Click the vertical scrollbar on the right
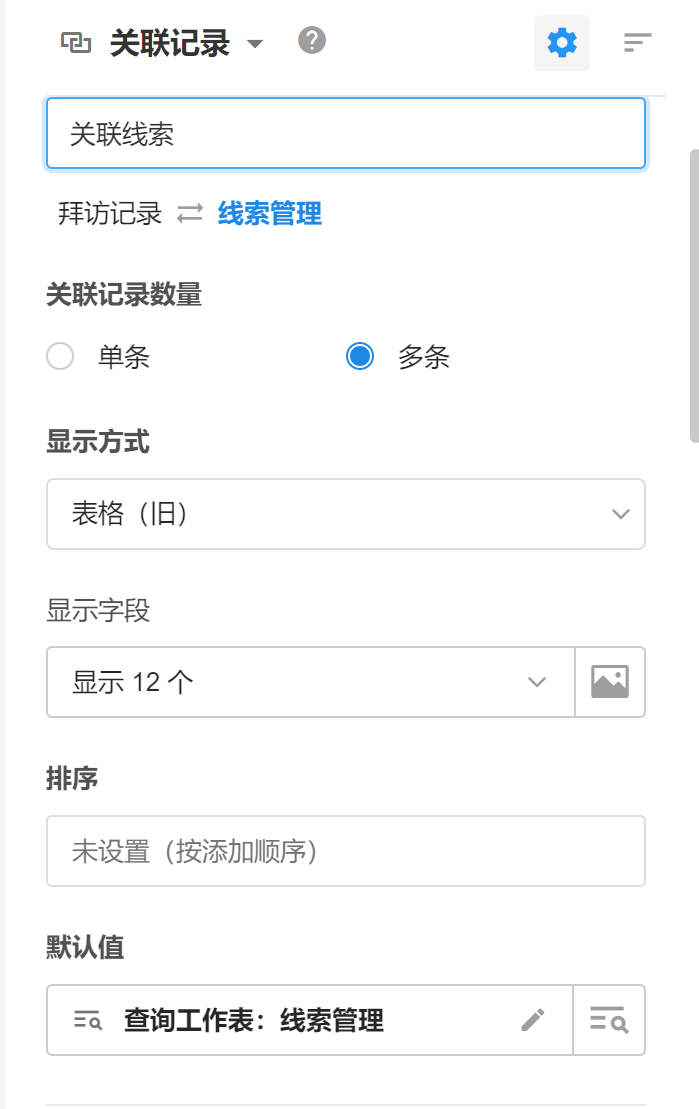 click(x=694, y=295)
